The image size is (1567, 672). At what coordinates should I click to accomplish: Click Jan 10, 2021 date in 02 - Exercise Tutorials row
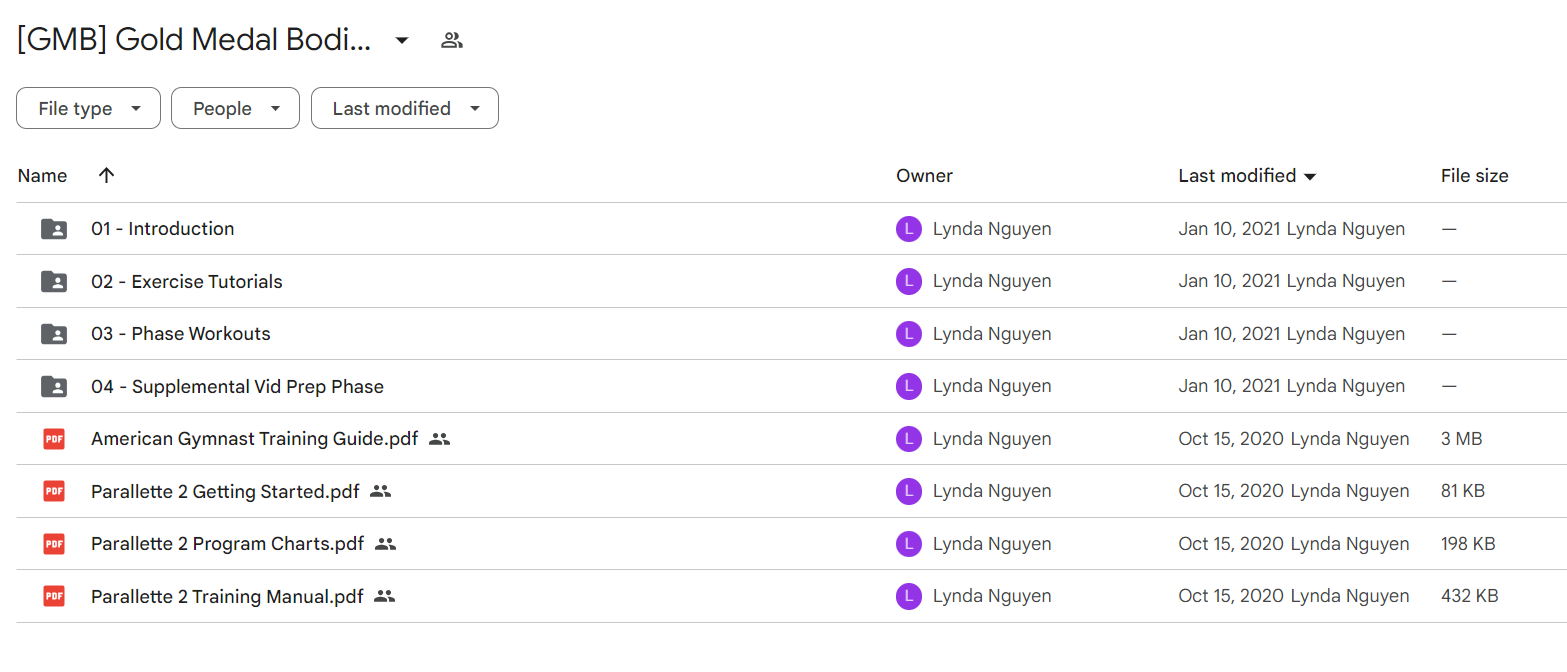pyautogui.click(x=1229, y=282)
